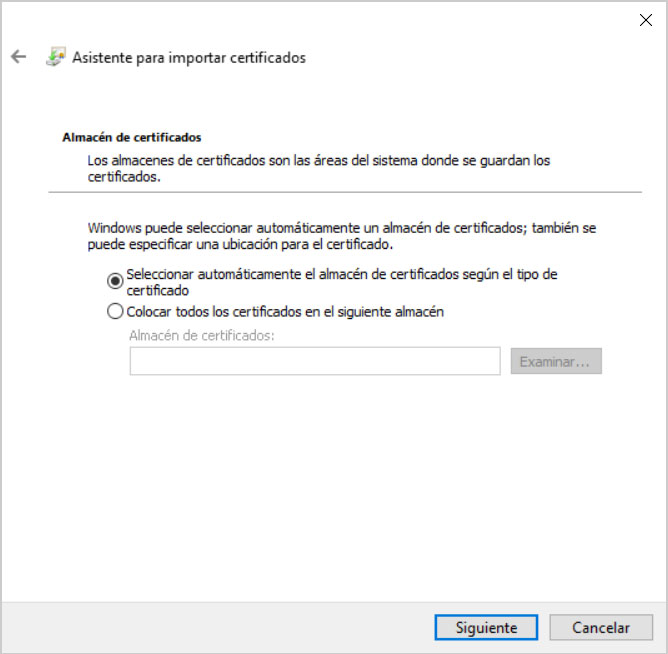Choose 'Colocar todos los certificados' radio button
The image size is (668, 654).
115,311
